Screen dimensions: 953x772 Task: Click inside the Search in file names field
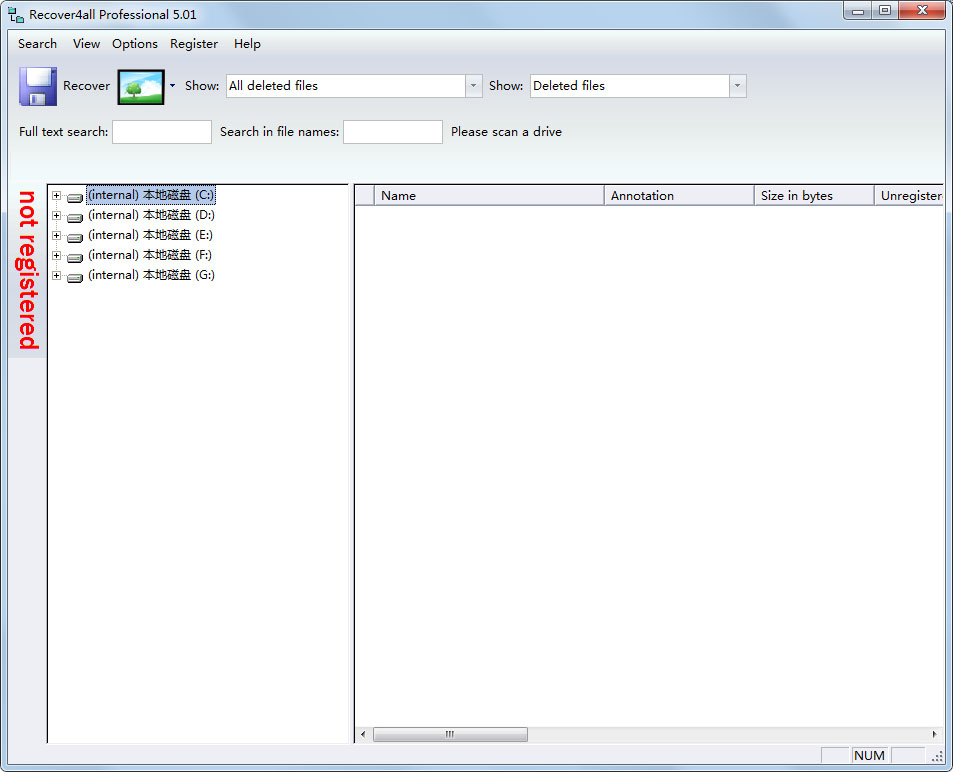392,131
